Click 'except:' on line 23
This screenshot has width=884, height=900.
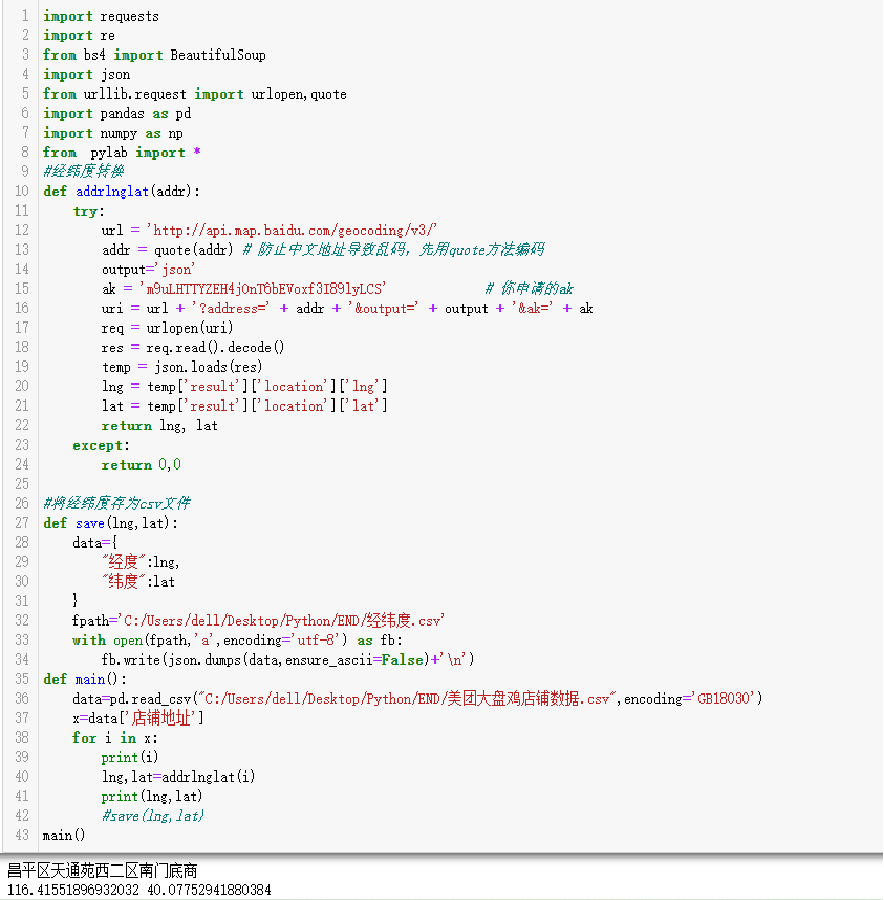click(x=101, y=445)
